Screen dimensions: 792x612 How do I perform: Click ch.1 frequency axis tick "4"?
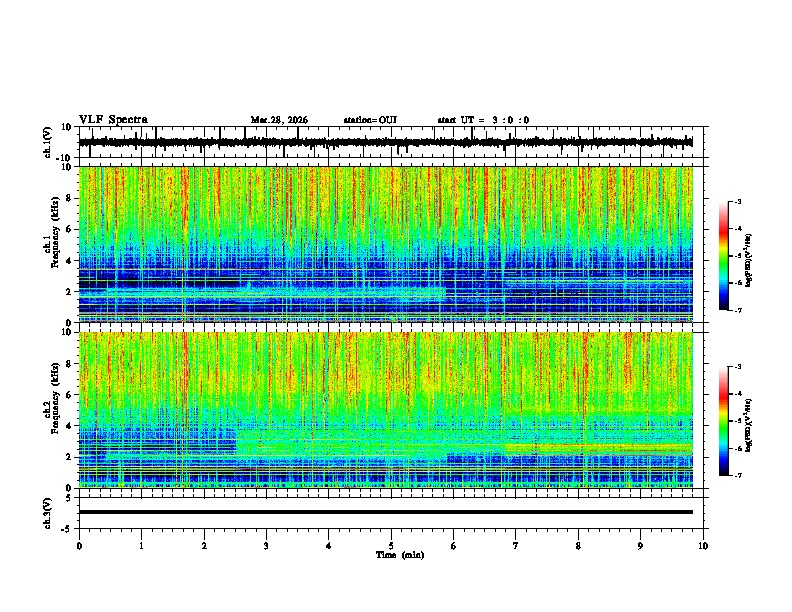pos(69,261)
